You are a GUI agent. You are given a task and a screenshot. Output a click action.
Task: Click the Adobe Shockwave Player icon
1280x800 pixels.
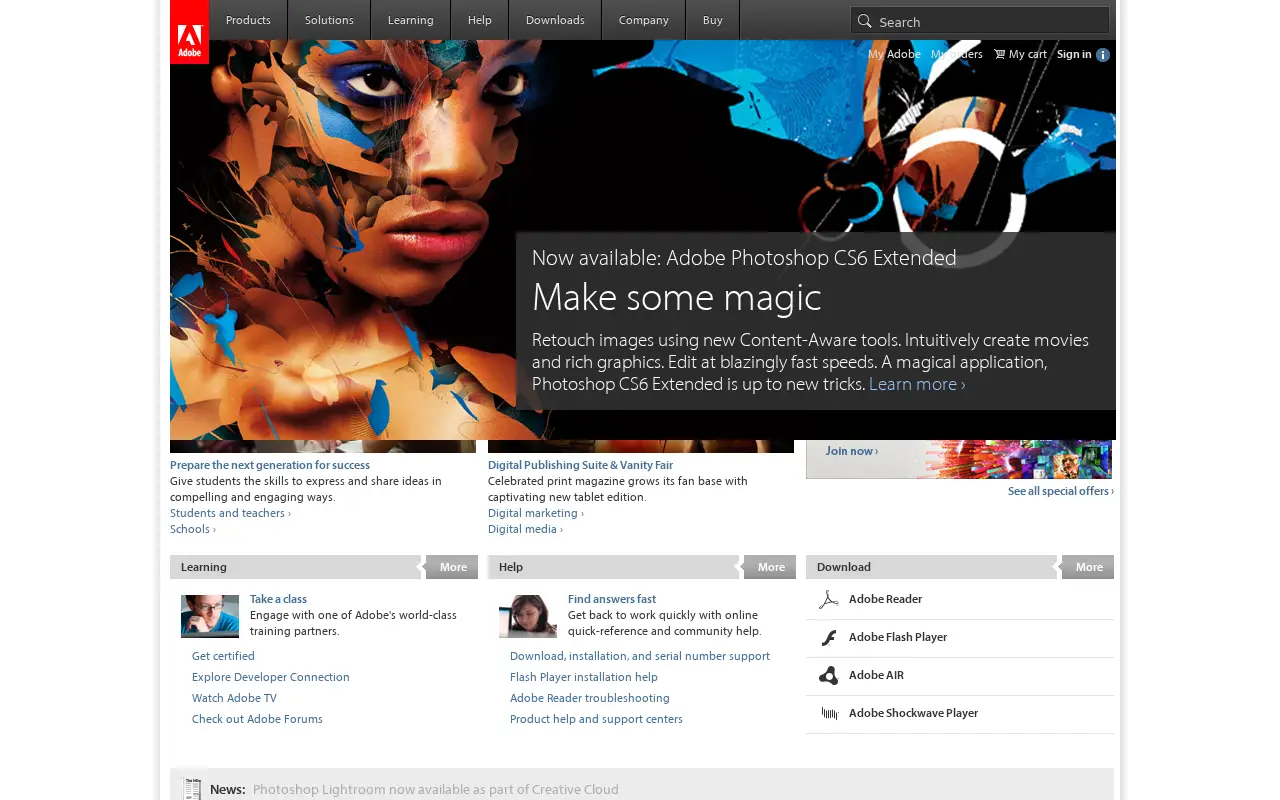(x=829, y=713)
